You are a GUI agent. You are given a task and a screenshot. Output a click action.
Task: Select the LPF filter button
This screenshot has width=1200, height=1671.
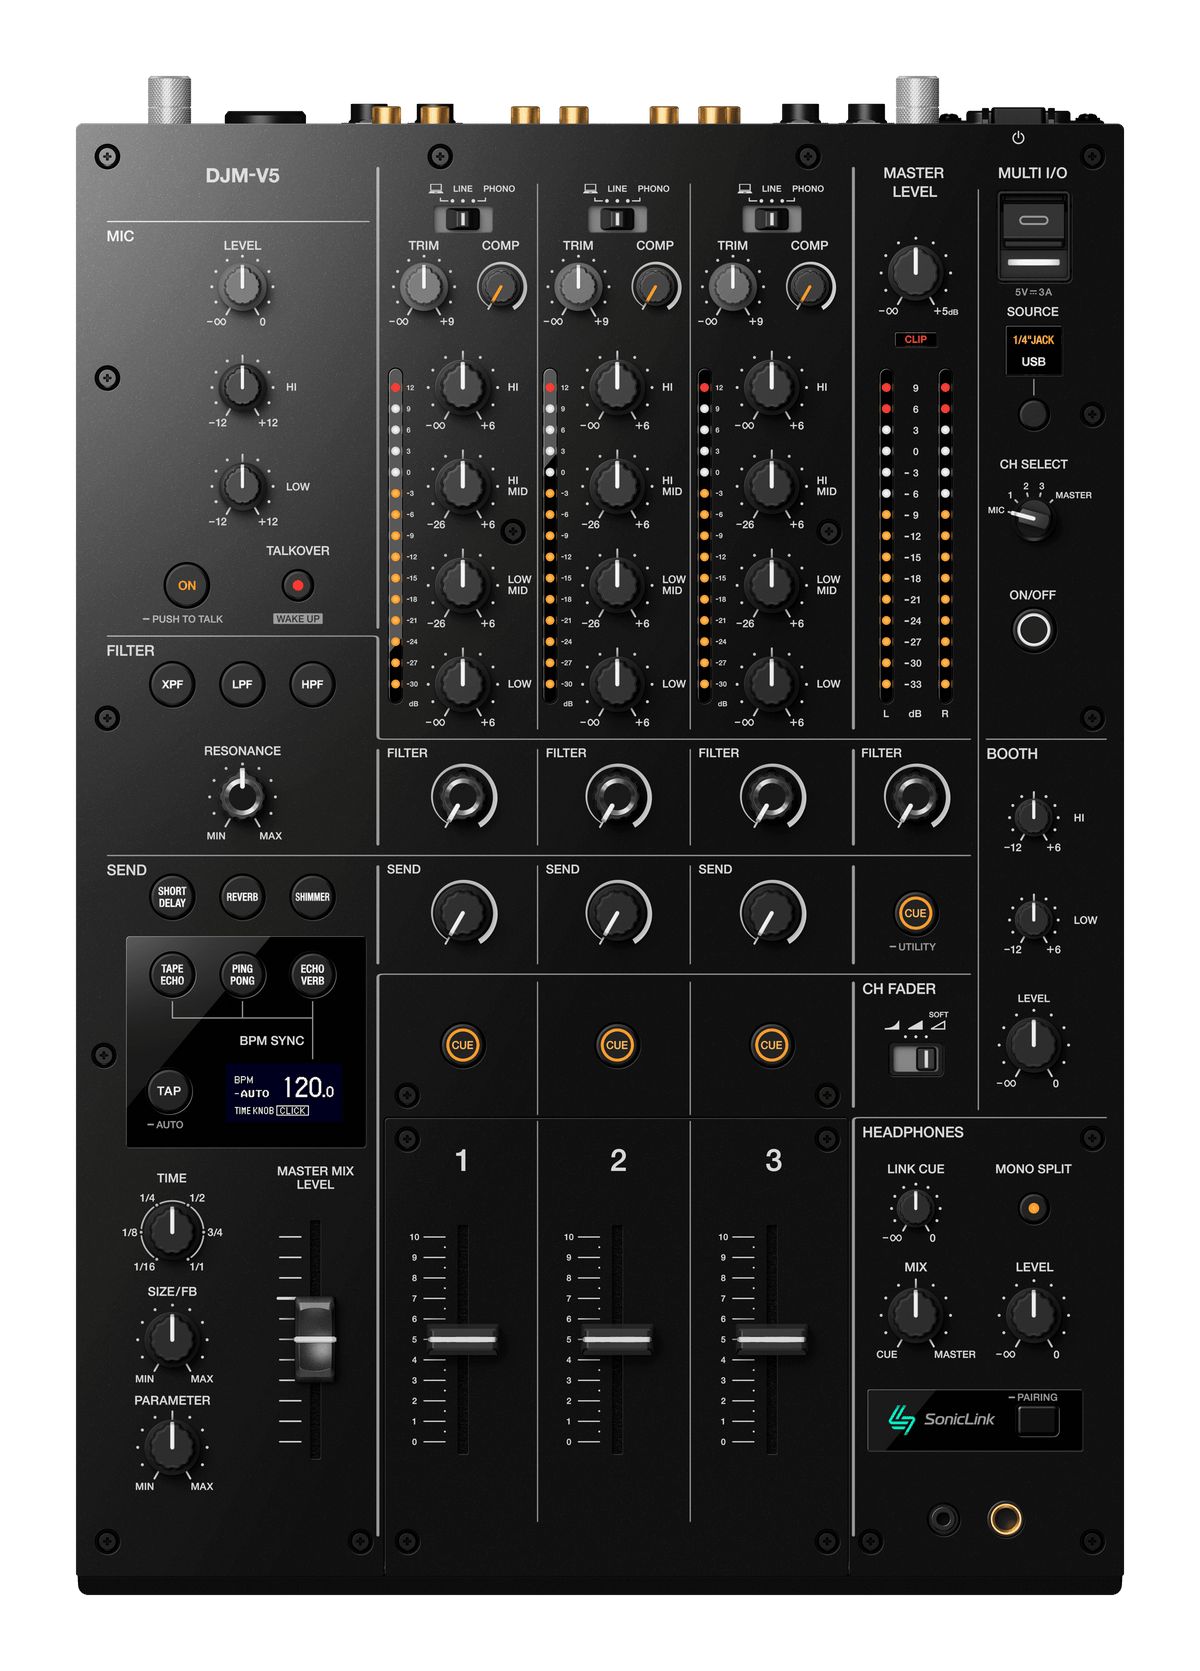coord(242,684)
